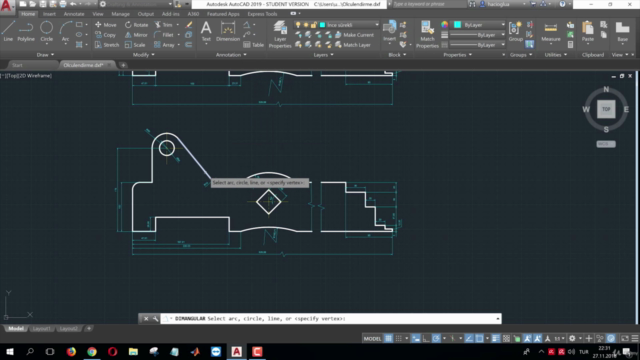Screen dimensions: 640x360
Task: Toggle dynamic input in status bar
Action: (416, 338)
